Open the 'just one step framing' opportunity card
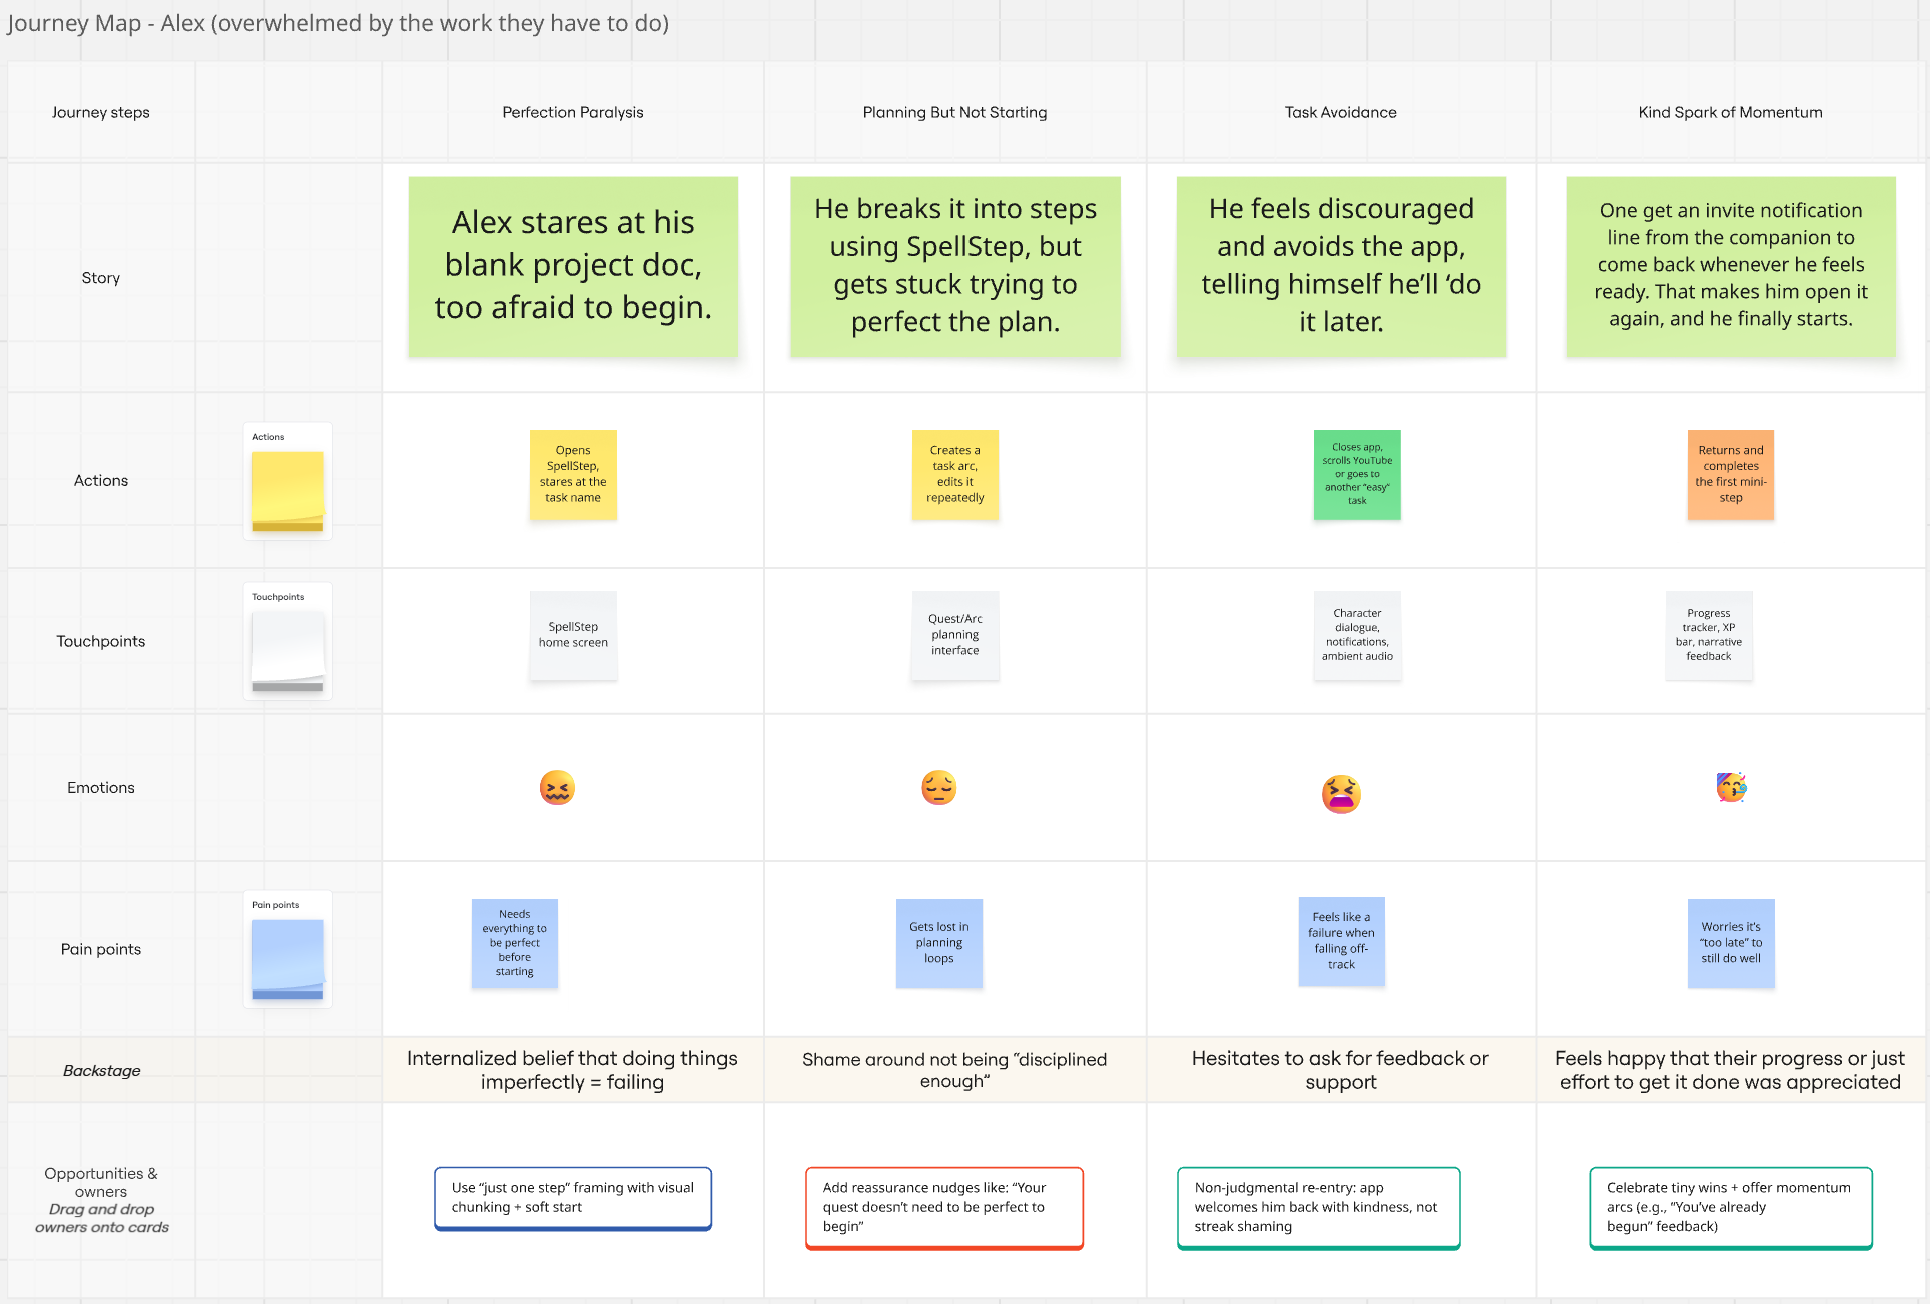 573,1198
